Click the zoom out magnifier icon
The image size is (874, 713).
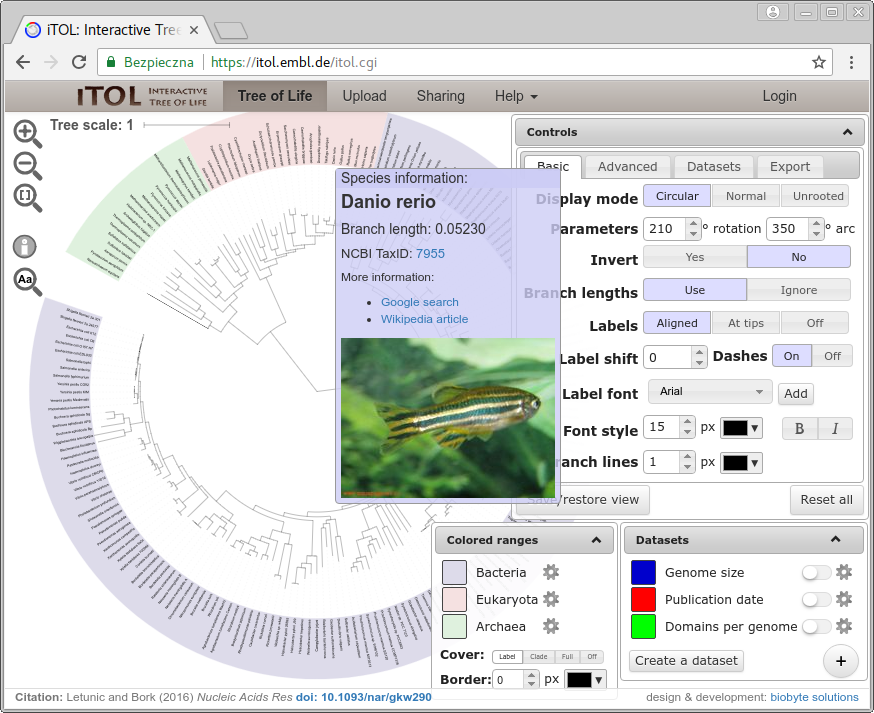tap(27, 165)
